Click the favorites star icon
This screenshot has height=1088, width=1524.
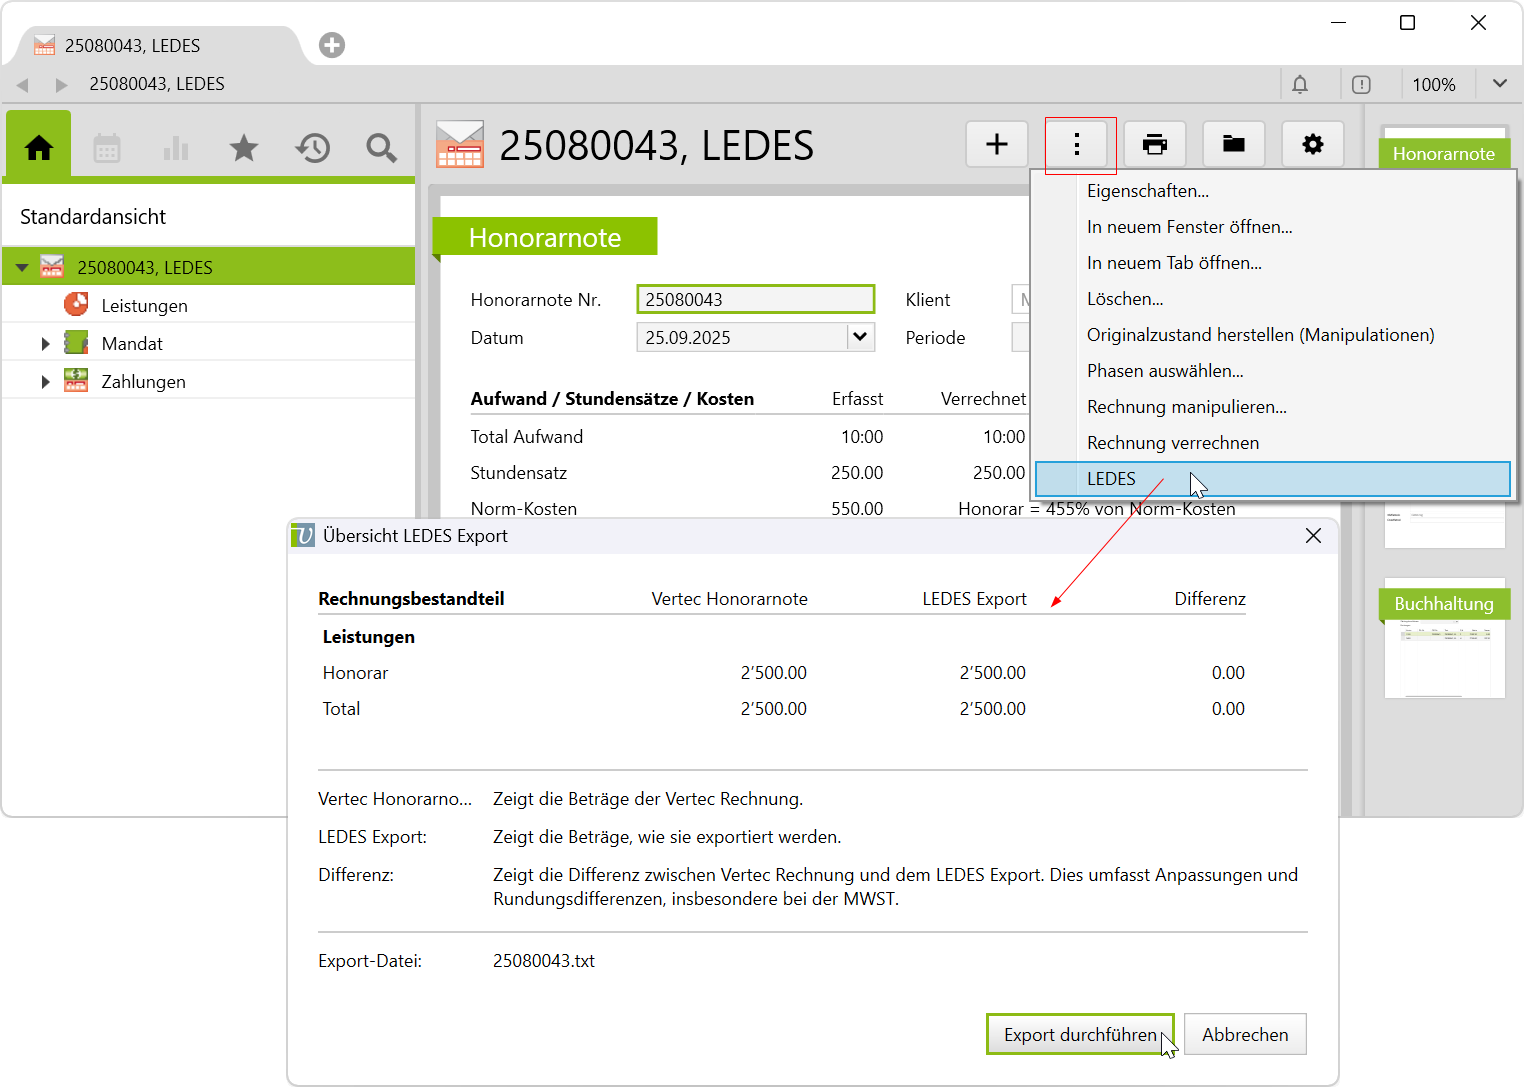point(244,148)
